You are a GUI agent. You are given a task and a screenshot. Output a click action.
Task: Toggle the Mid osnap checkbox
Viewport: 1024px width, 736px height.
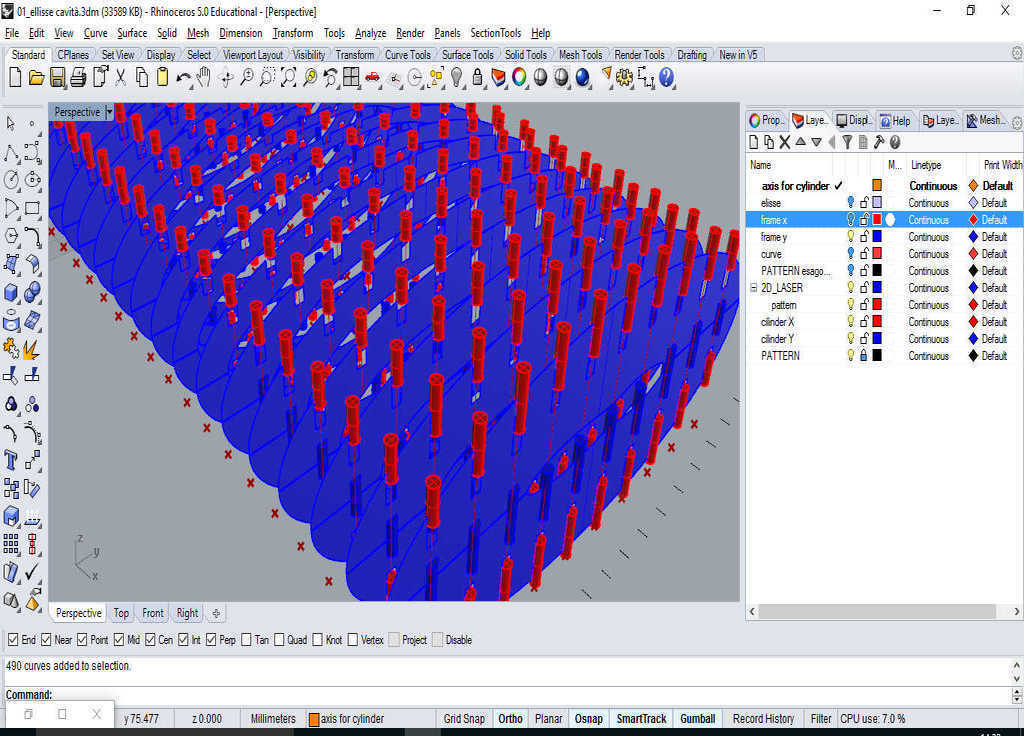click(119, 640)
